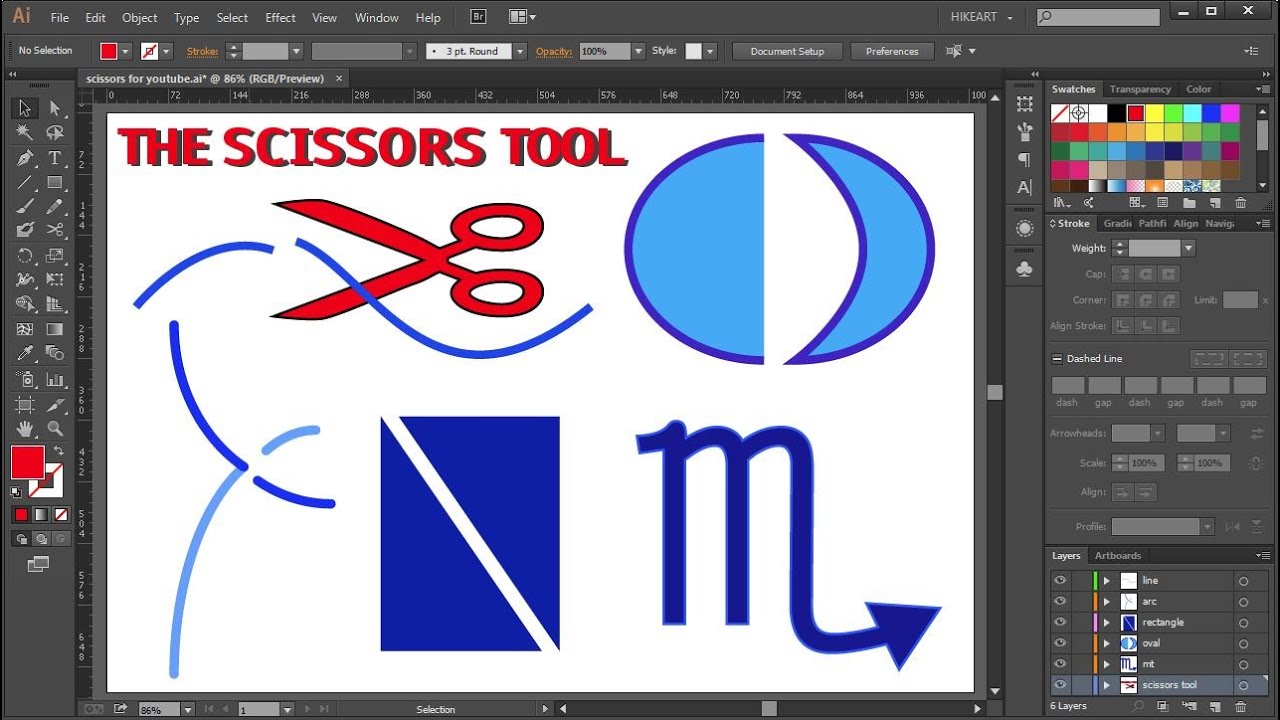Click the Opacity link in control bar
The image size is (1280, 720).
pyautogui.click(x=553, y=51)
